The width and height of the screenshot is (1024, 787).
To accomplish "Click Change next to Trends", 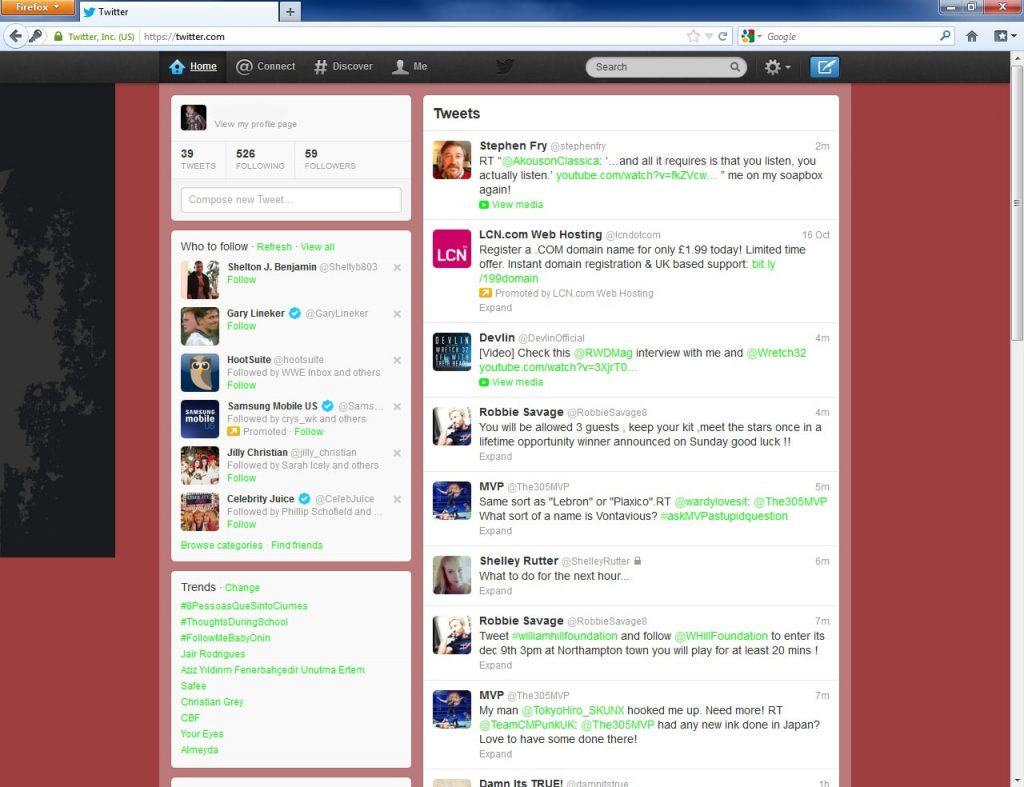I will pyautogui.click(x=242, y=588).
